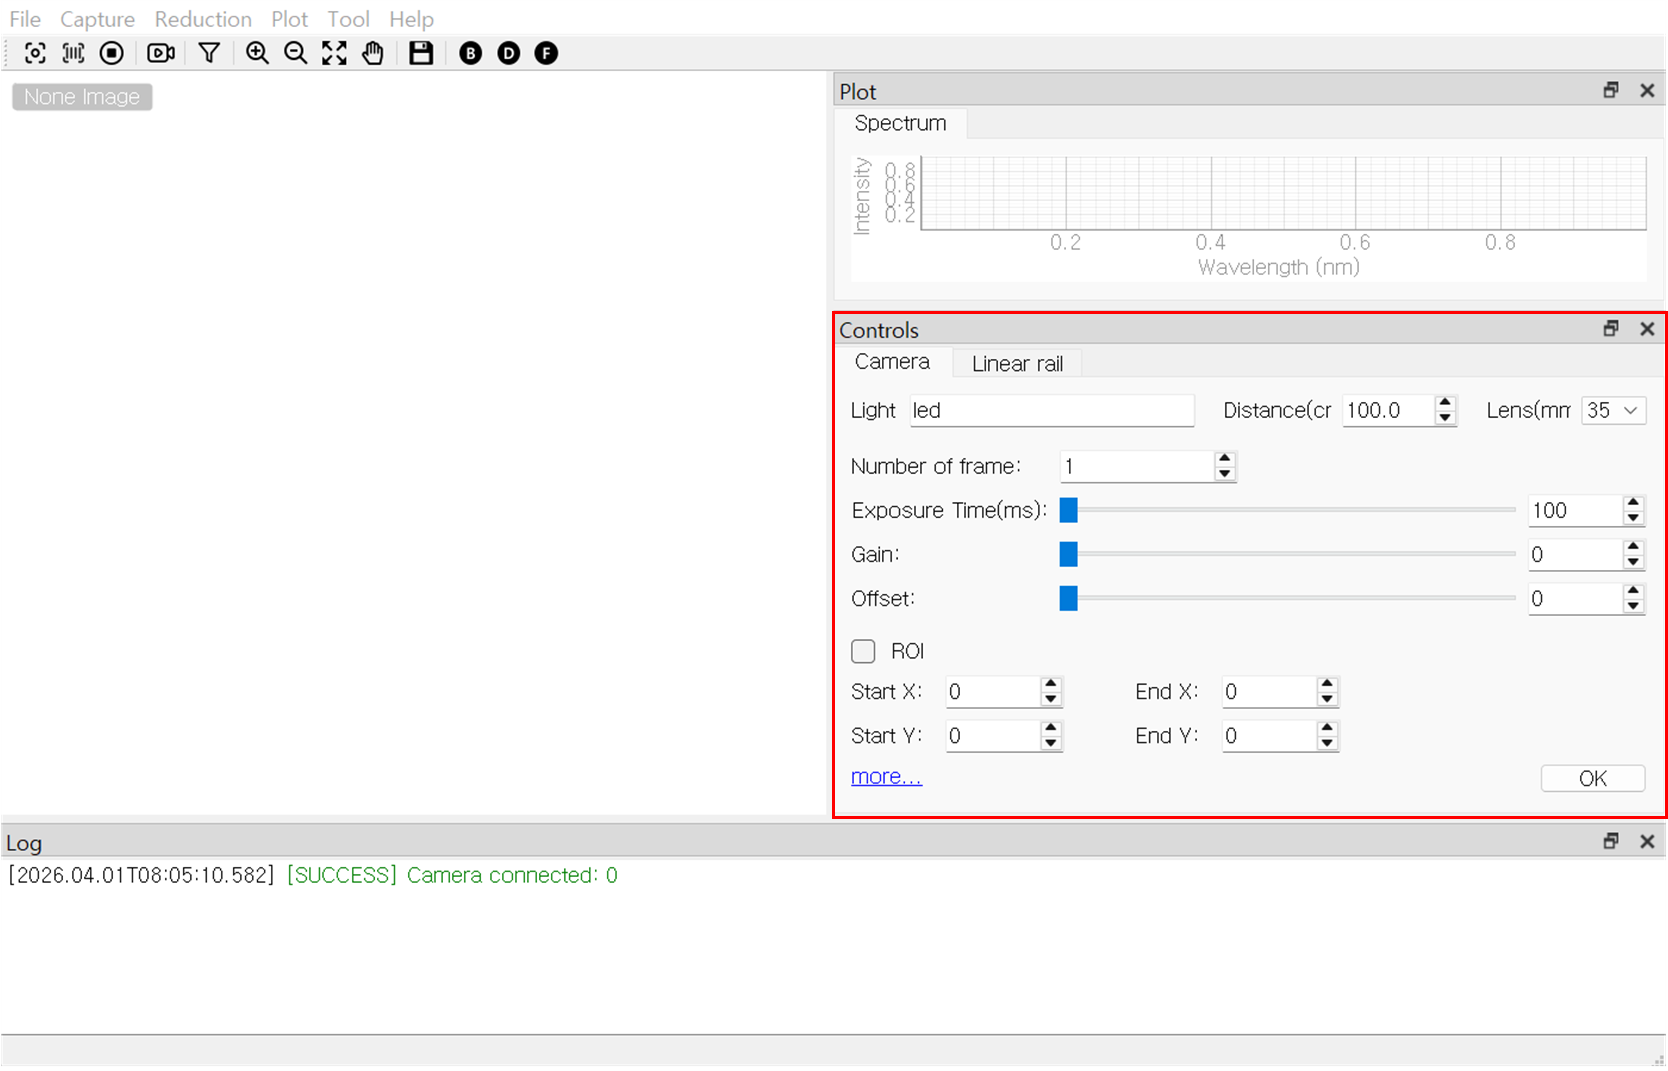Click the floppy disk save icon
This screenshot has width=1668, height=1071.
tap(421, 53)
